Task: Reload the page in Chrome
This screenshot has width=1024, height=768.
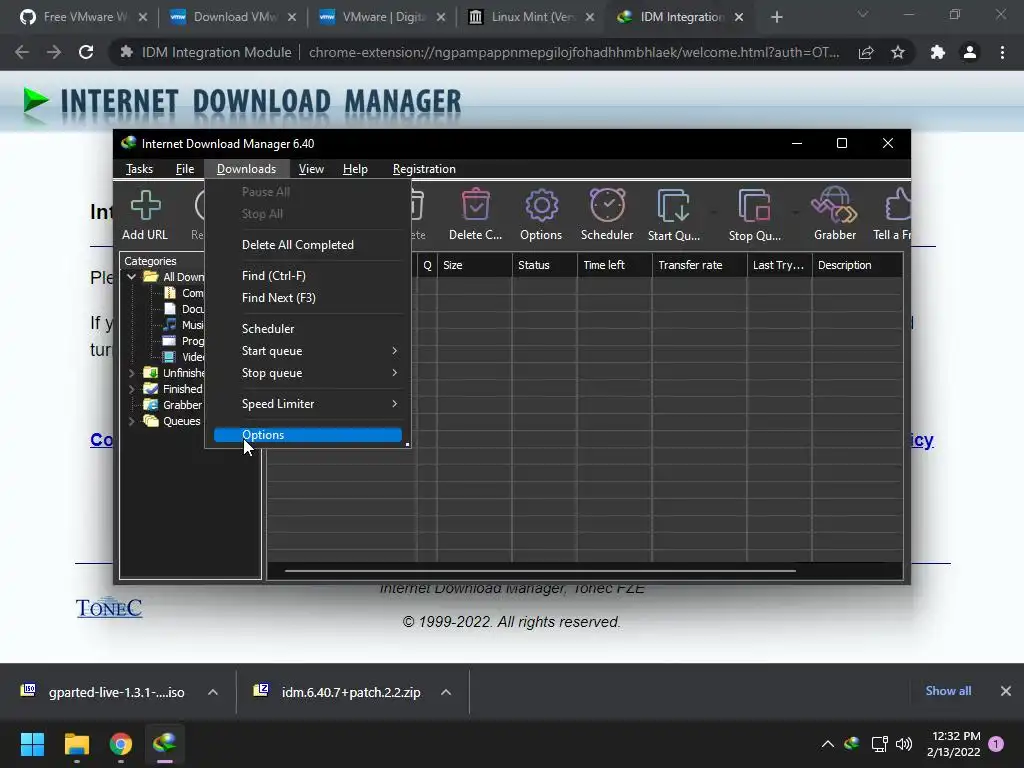Action: coord(86,52)
